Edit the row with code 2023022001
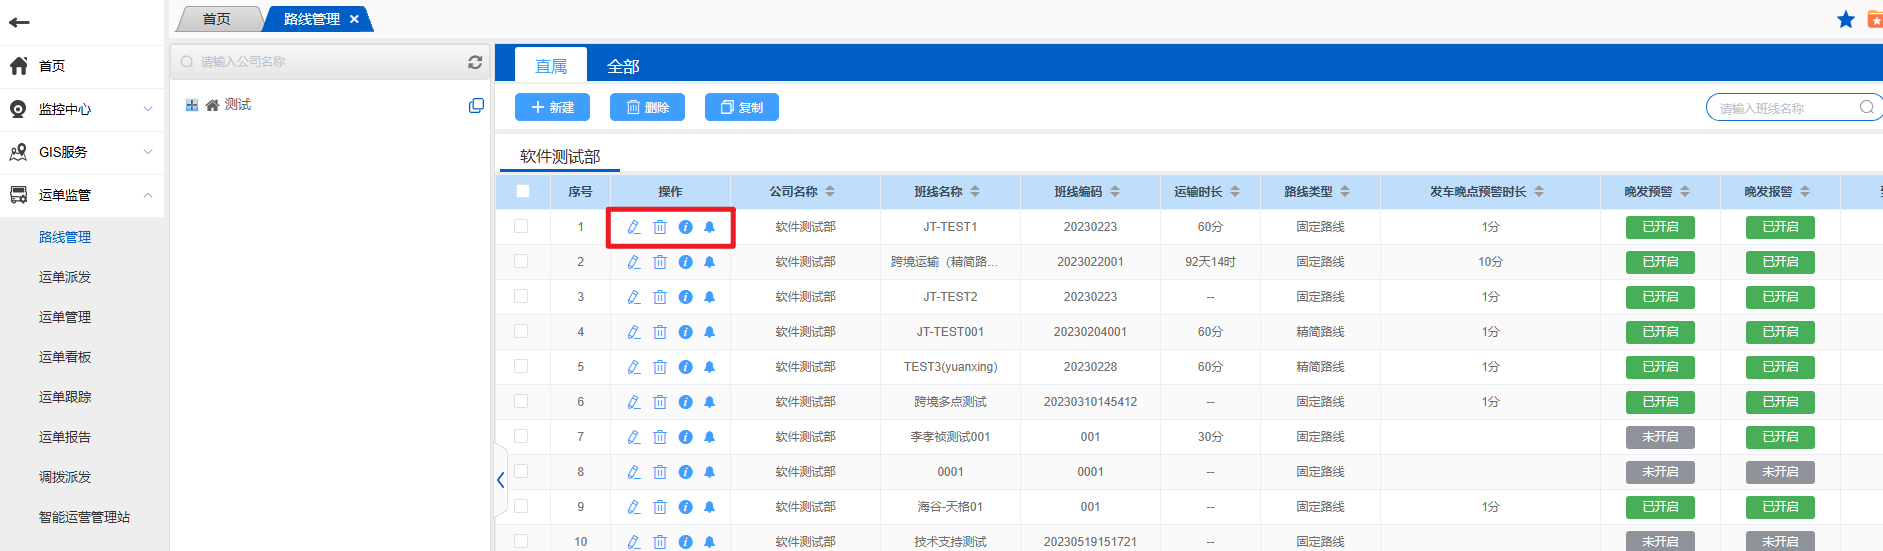Image resolution: width=1883 pixels, height=551 pixels. [x=634, y=262]
